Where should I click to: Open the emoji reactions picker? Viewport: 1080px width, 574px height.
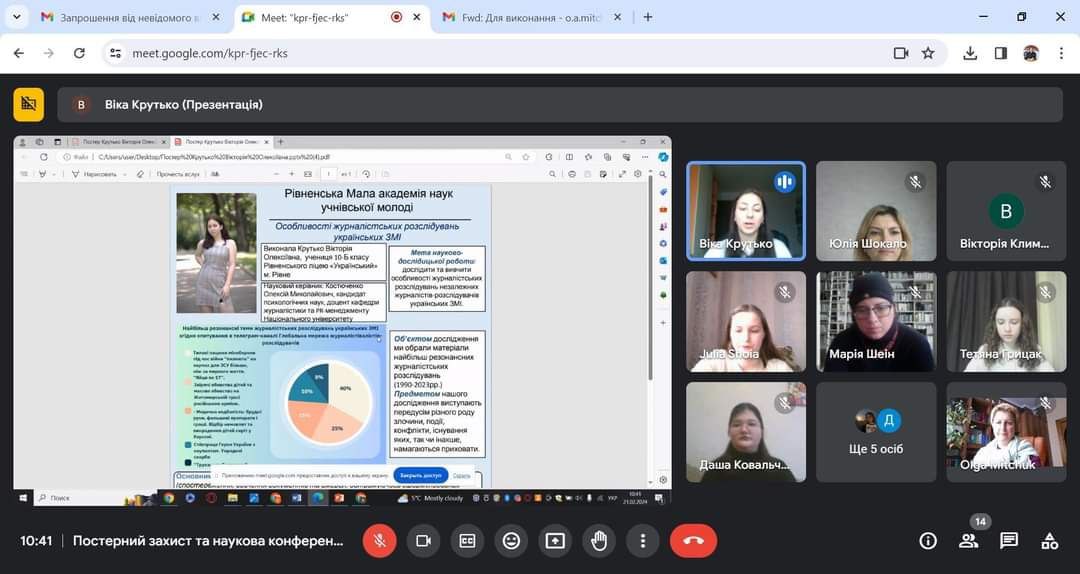(x=511, y=541)
